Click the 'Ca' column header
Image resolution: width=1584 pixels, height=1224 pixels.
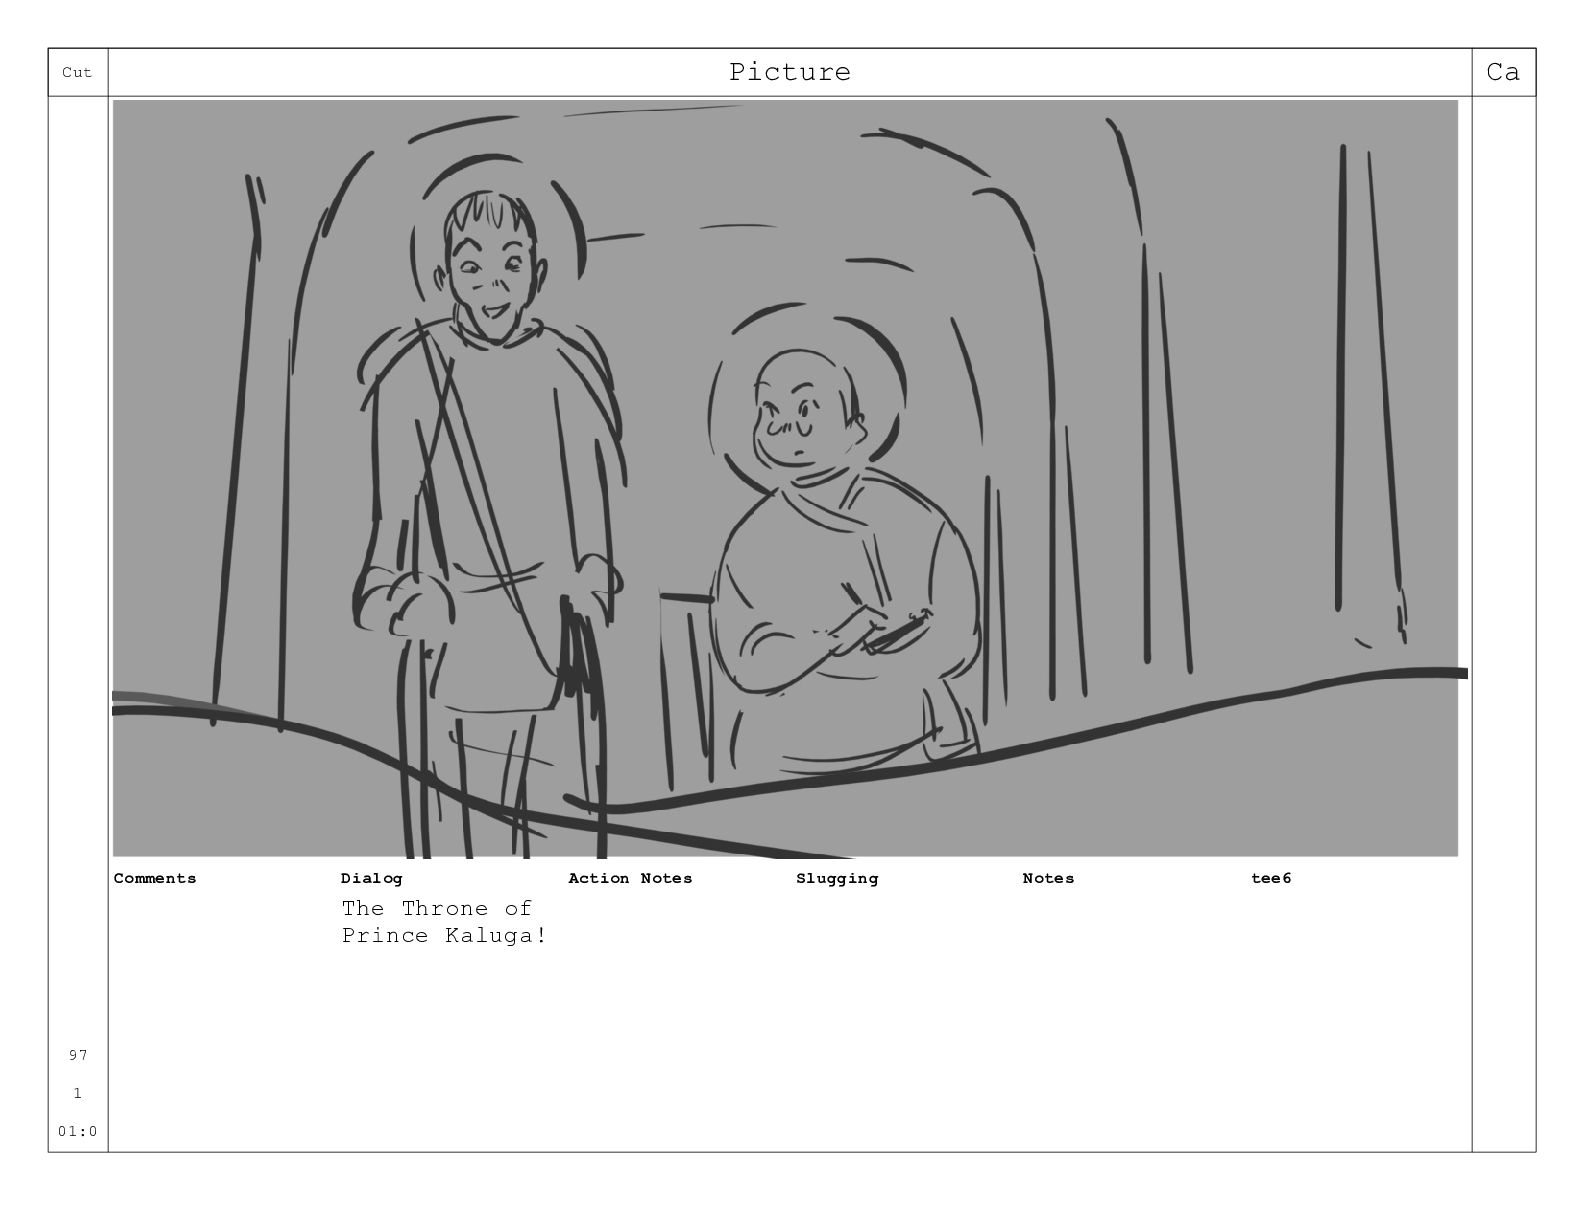(1503, 72)
